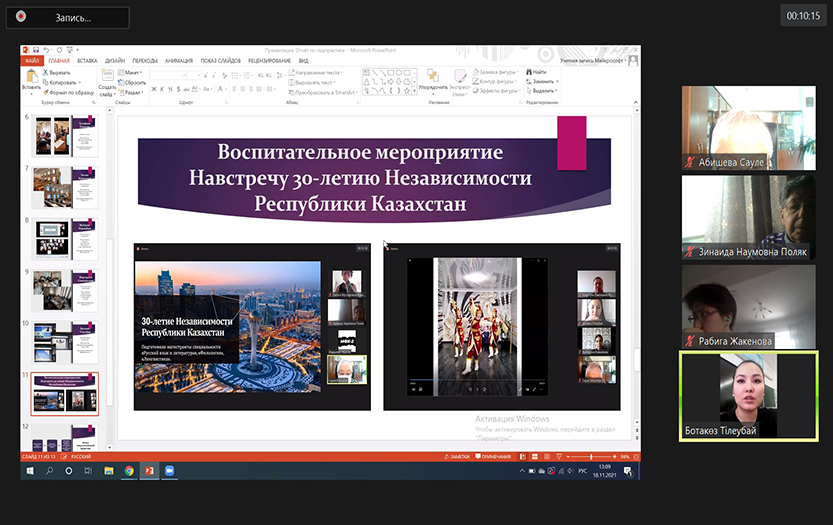The image size is (833, 525).
Task: Click the Format Painter (Формат по образцу)
Action: 67,91
